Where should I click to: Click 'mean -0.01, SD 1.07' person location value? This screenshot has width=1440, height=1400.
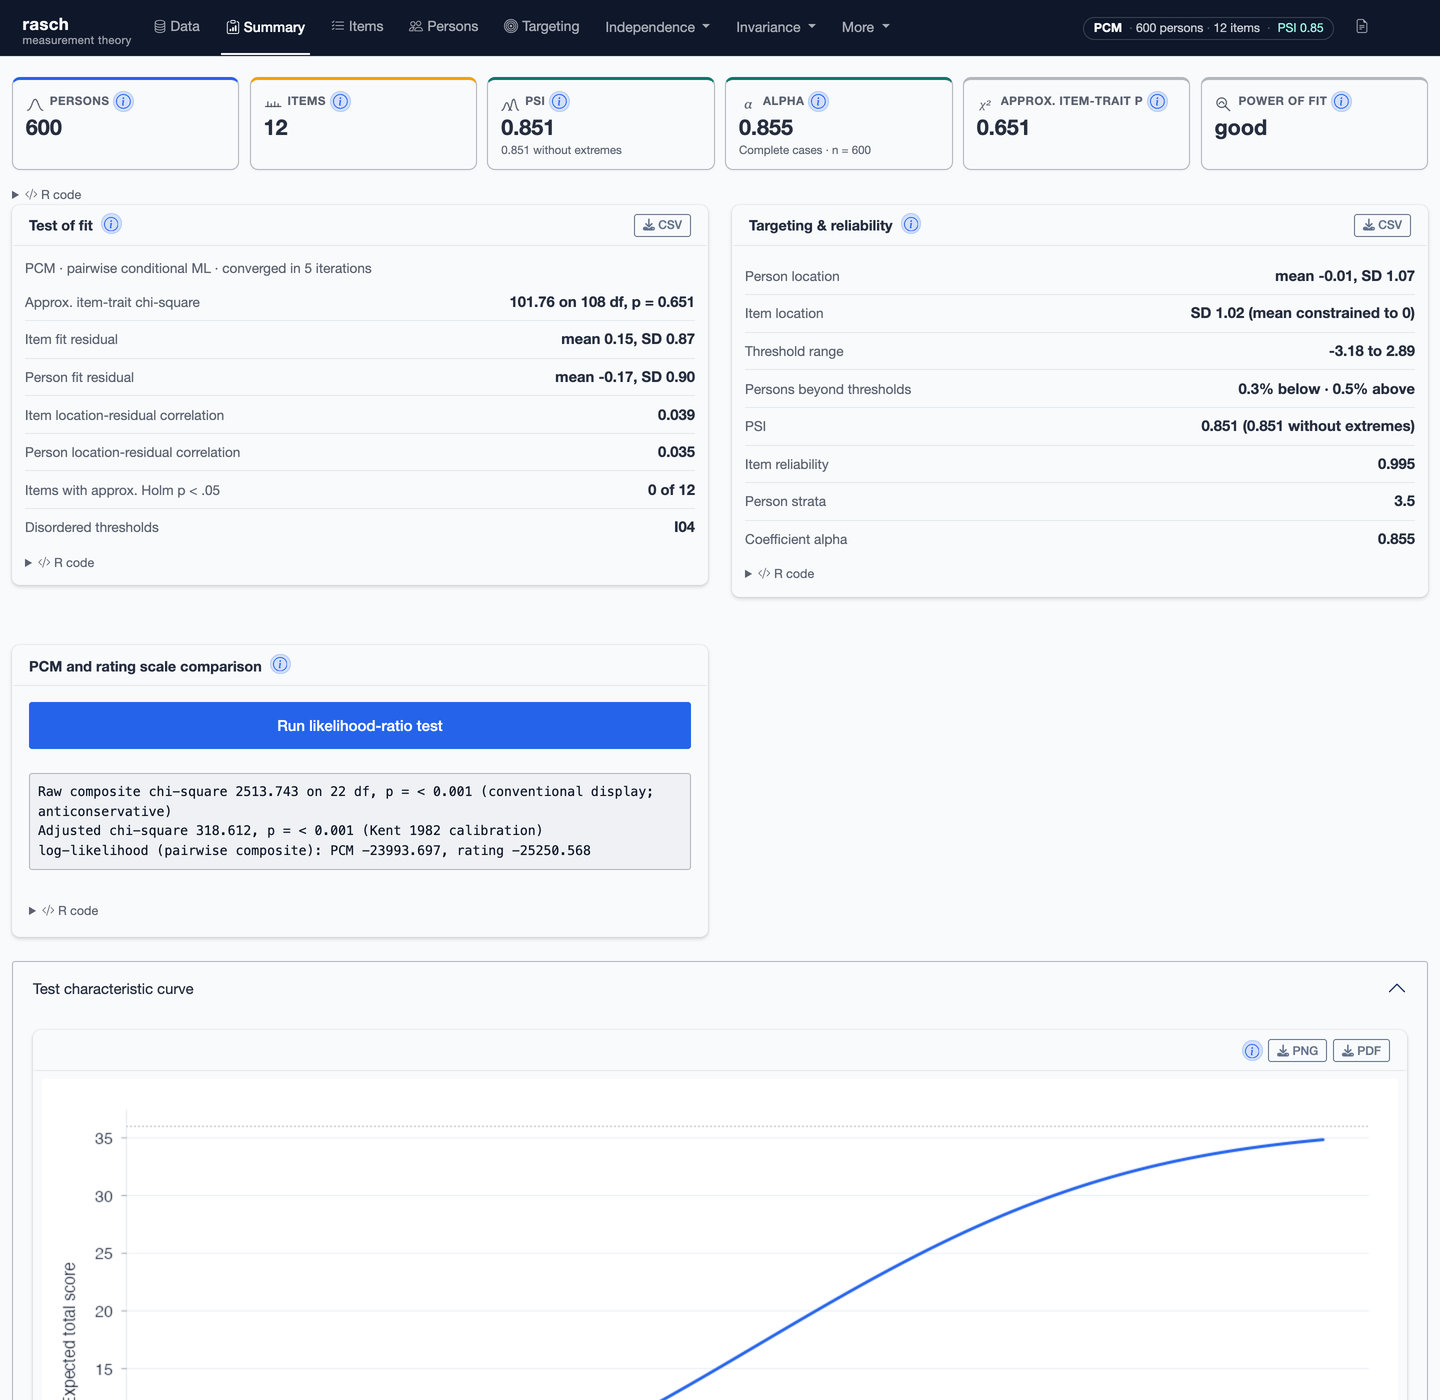pos(1345,276)
